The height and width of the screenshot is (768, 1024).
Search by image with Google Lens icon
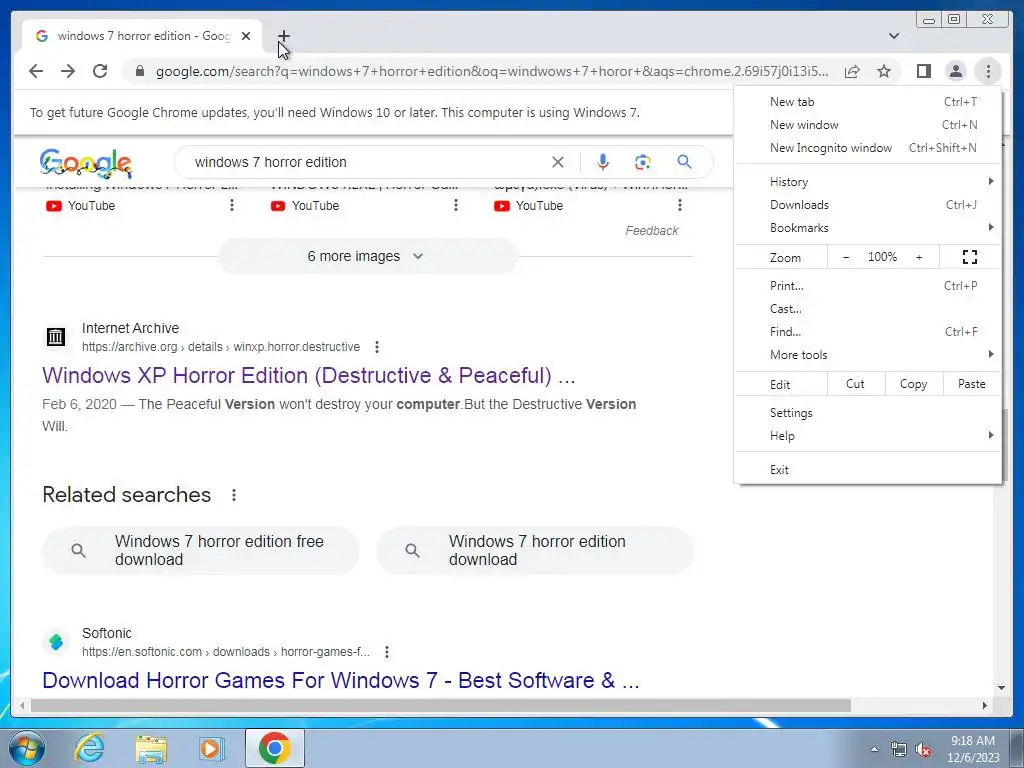pos(643,162)
